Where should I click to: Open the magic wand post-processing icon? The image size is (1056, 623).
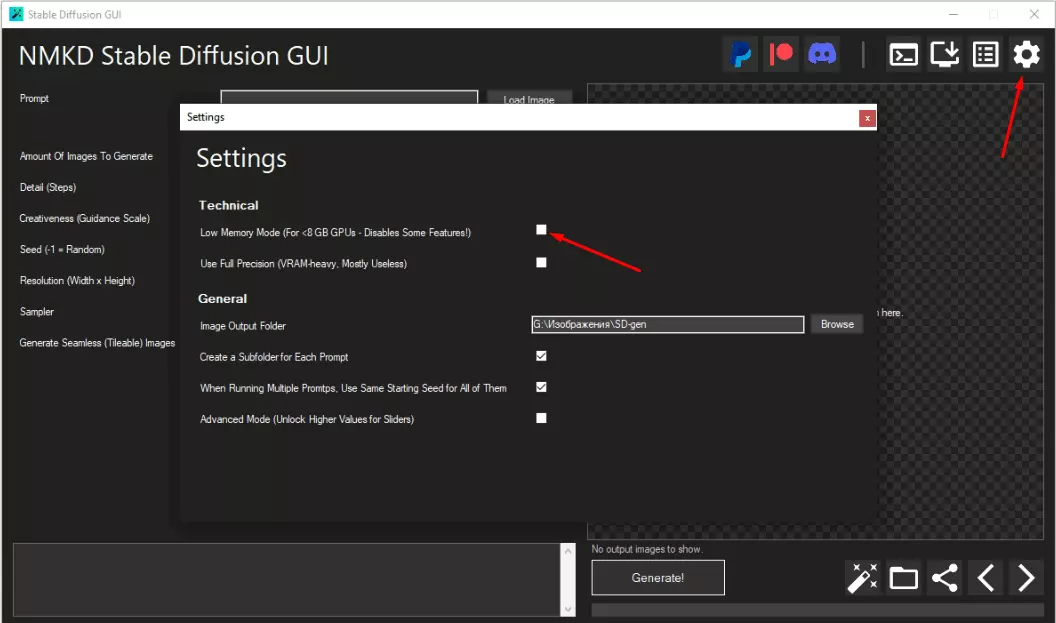coord(862,578)
